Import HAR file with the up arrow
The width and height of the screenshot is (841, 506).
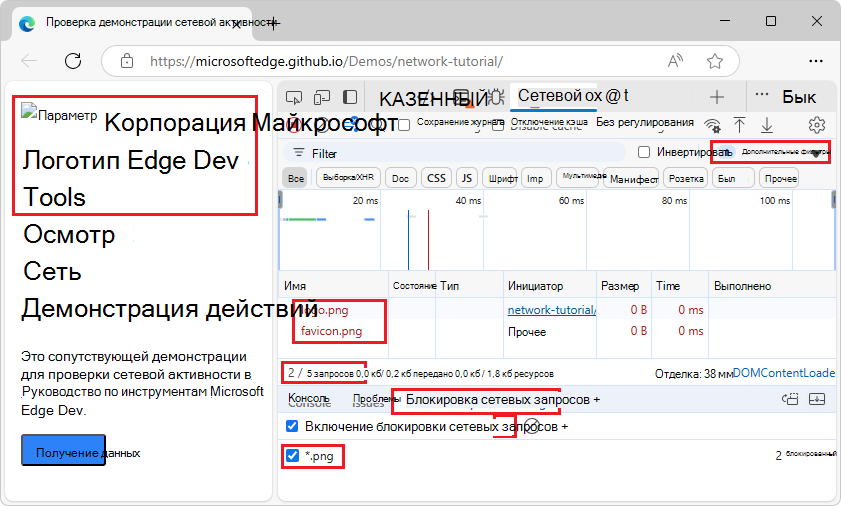click(x=739, y=125)
